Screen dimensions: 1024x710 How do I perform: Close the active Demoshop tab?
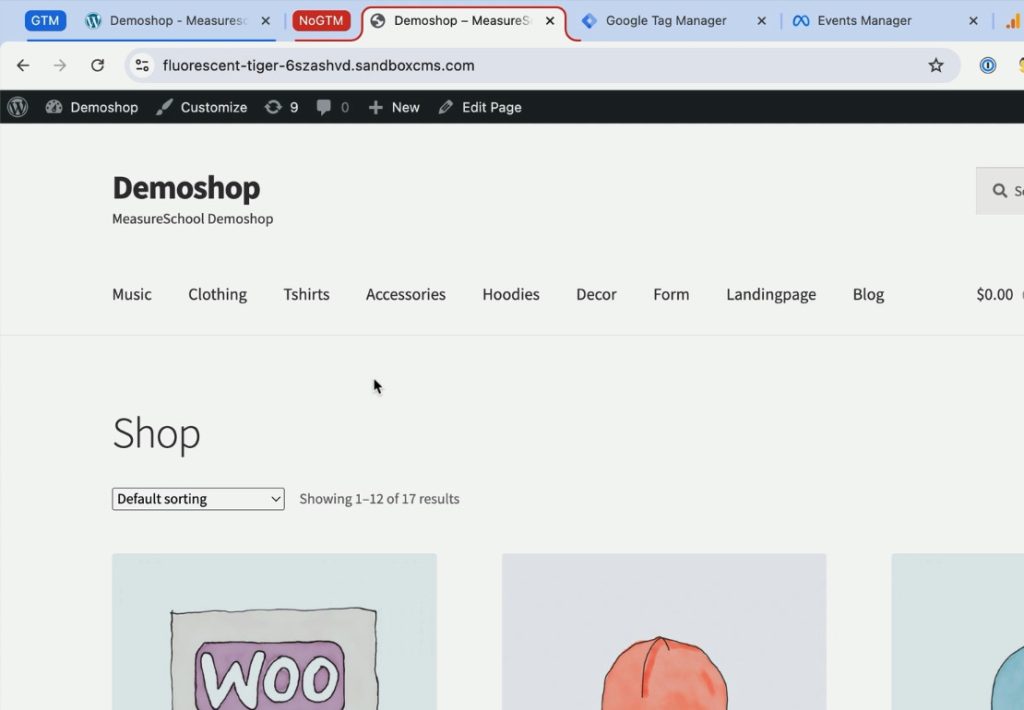click(x=550, y=21)
